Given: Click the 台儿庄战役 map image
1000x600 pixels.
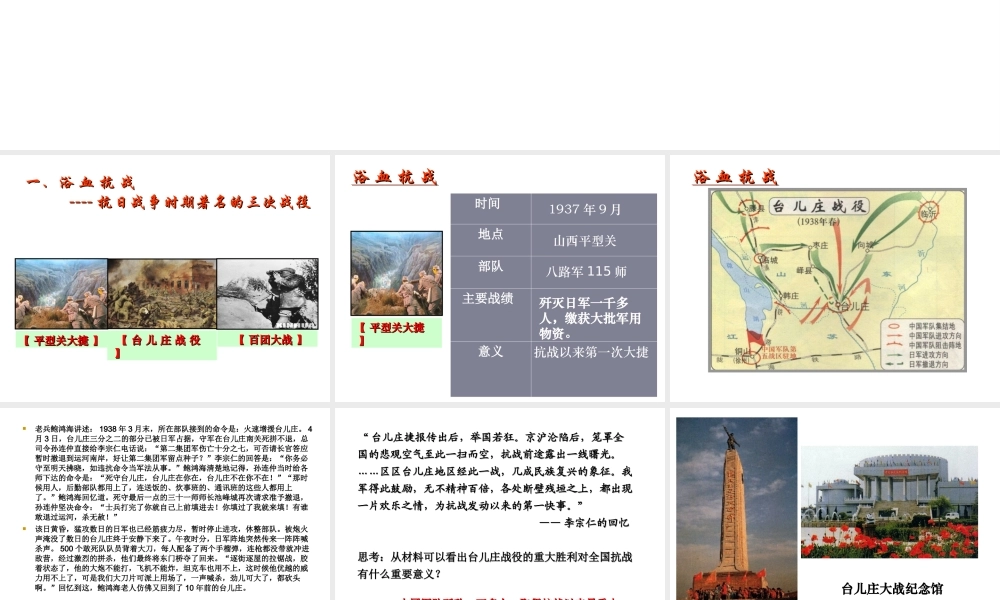Looking at the screenshot, I should point(837,280).
